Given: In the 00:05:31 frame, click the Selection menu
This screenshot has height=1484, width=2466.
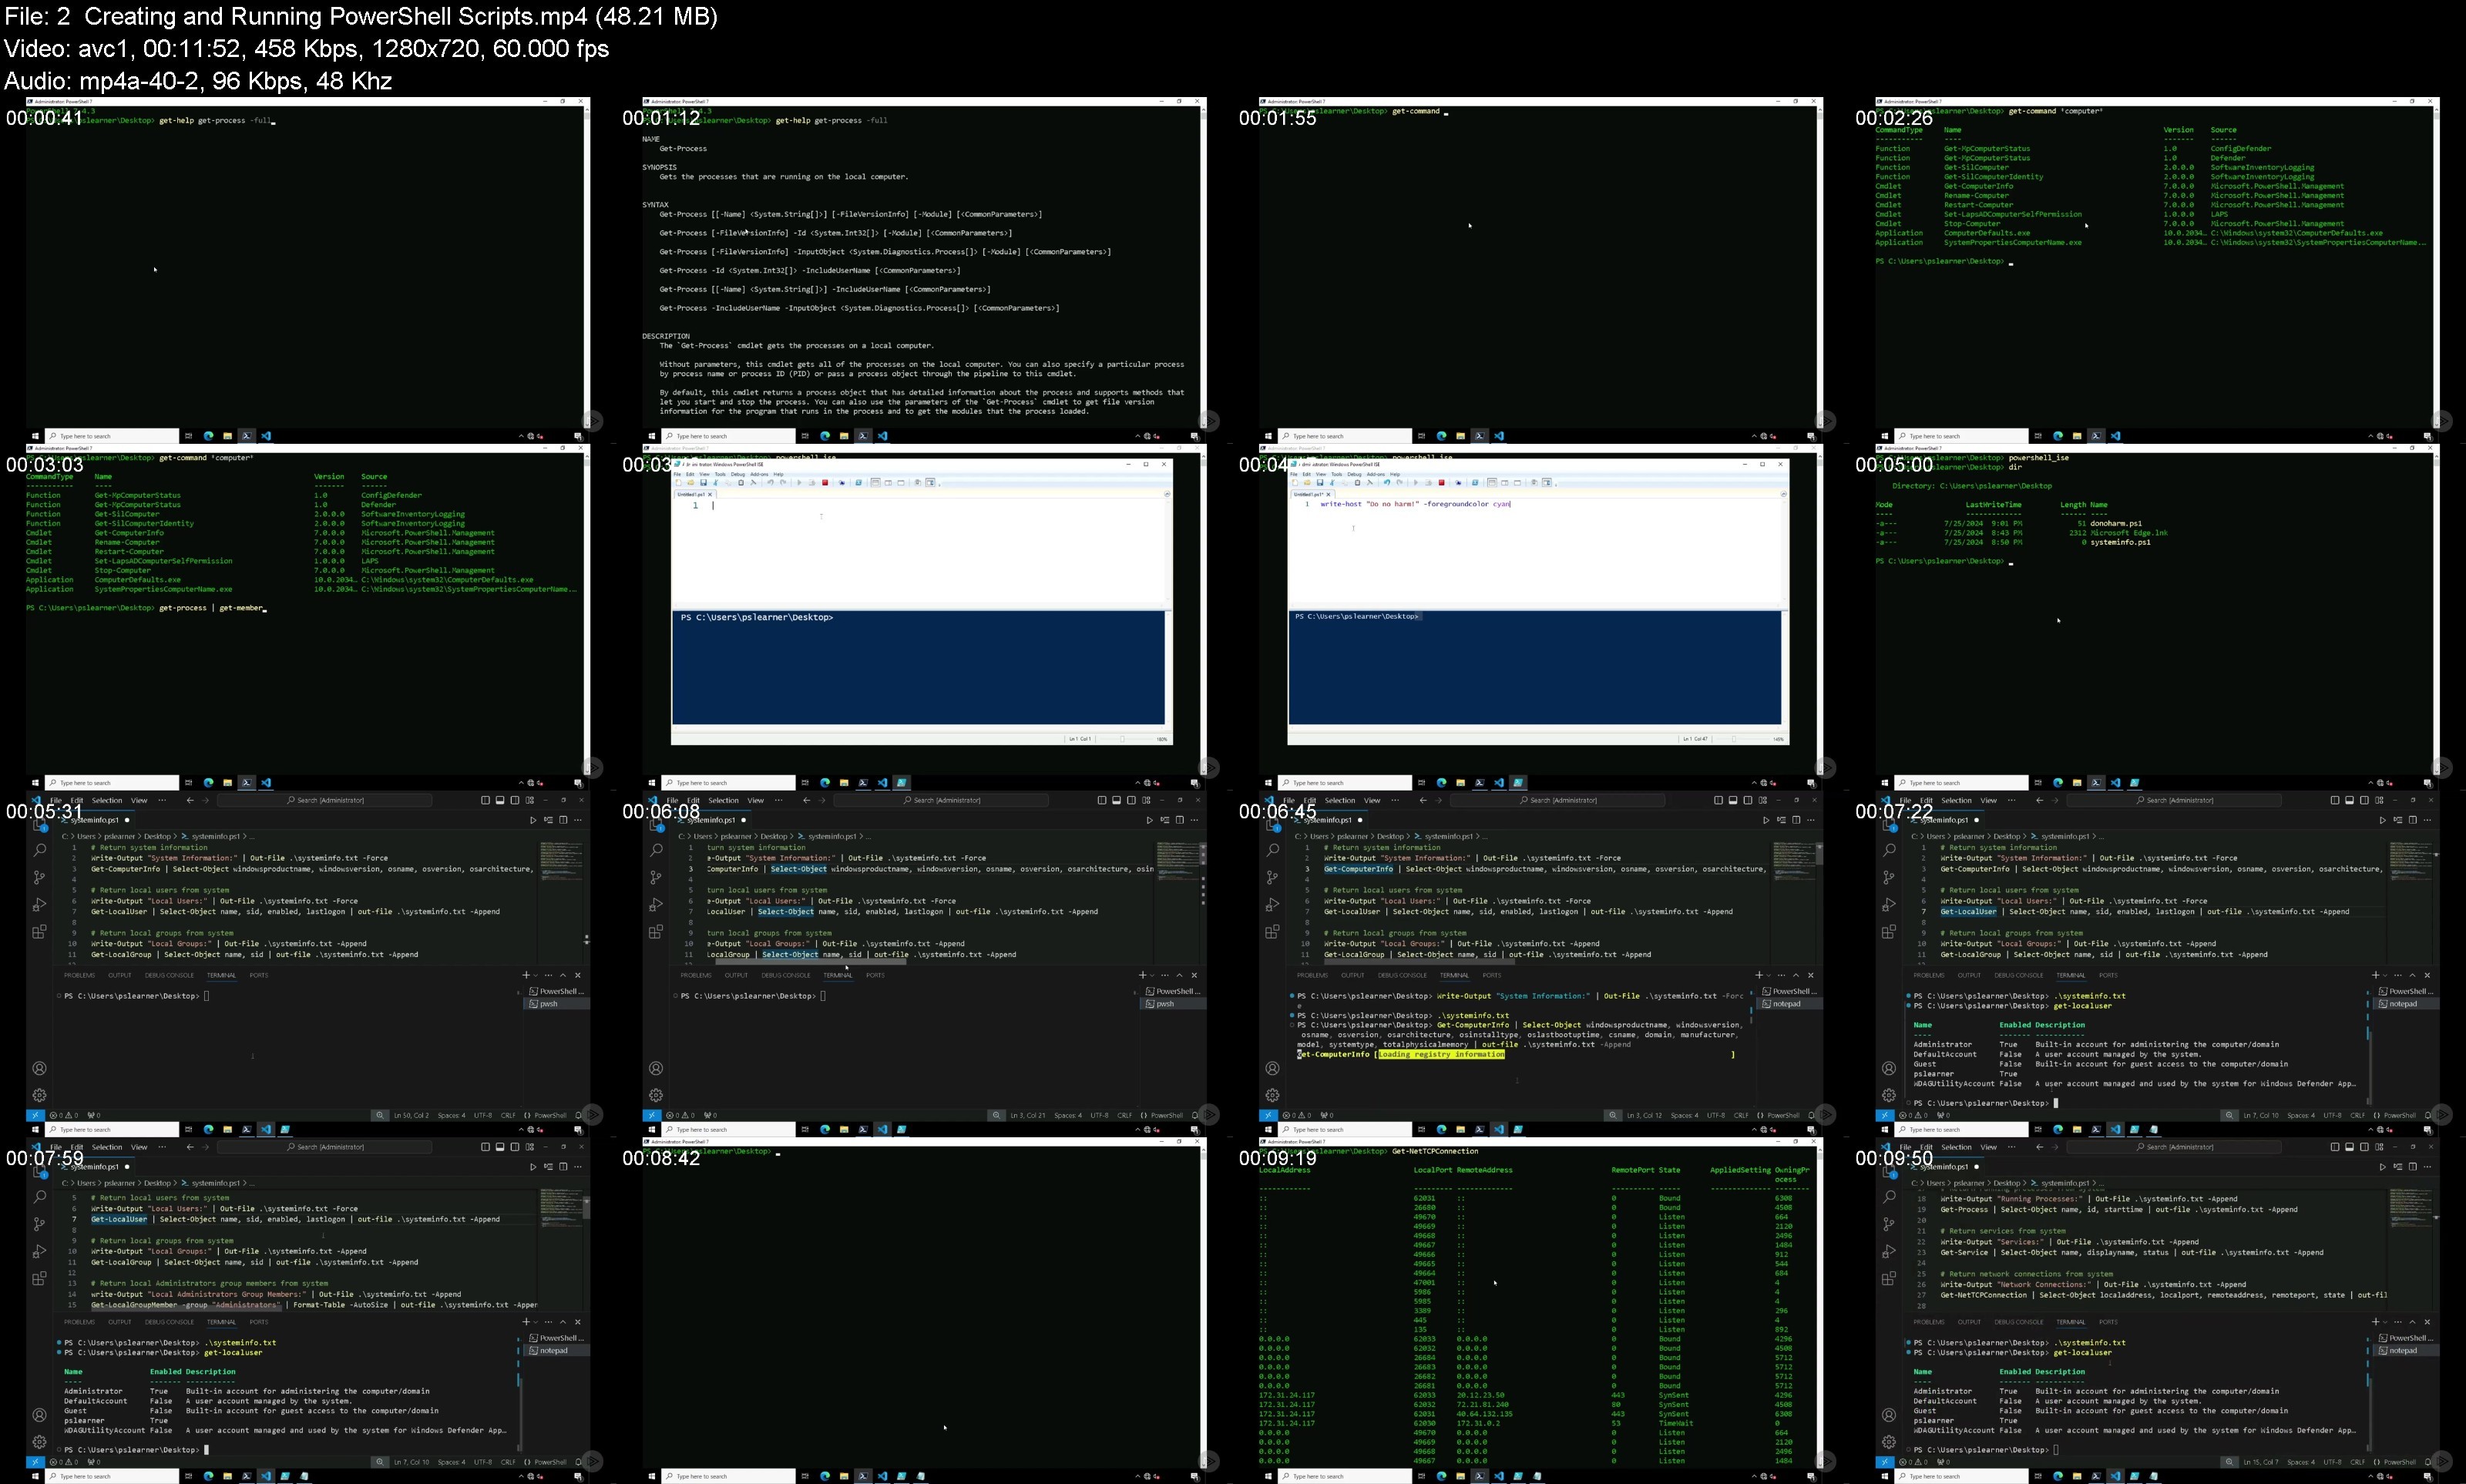Looking at the screenshot, I should click(107, 800).
